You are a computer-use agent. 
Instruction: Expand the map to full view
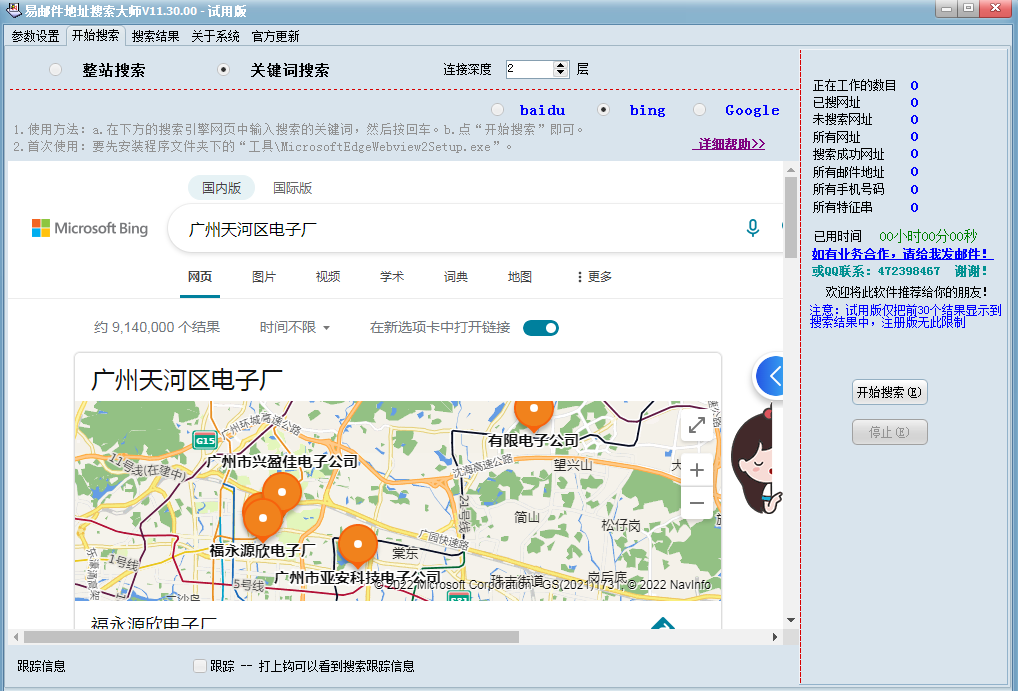click(697, 425)
